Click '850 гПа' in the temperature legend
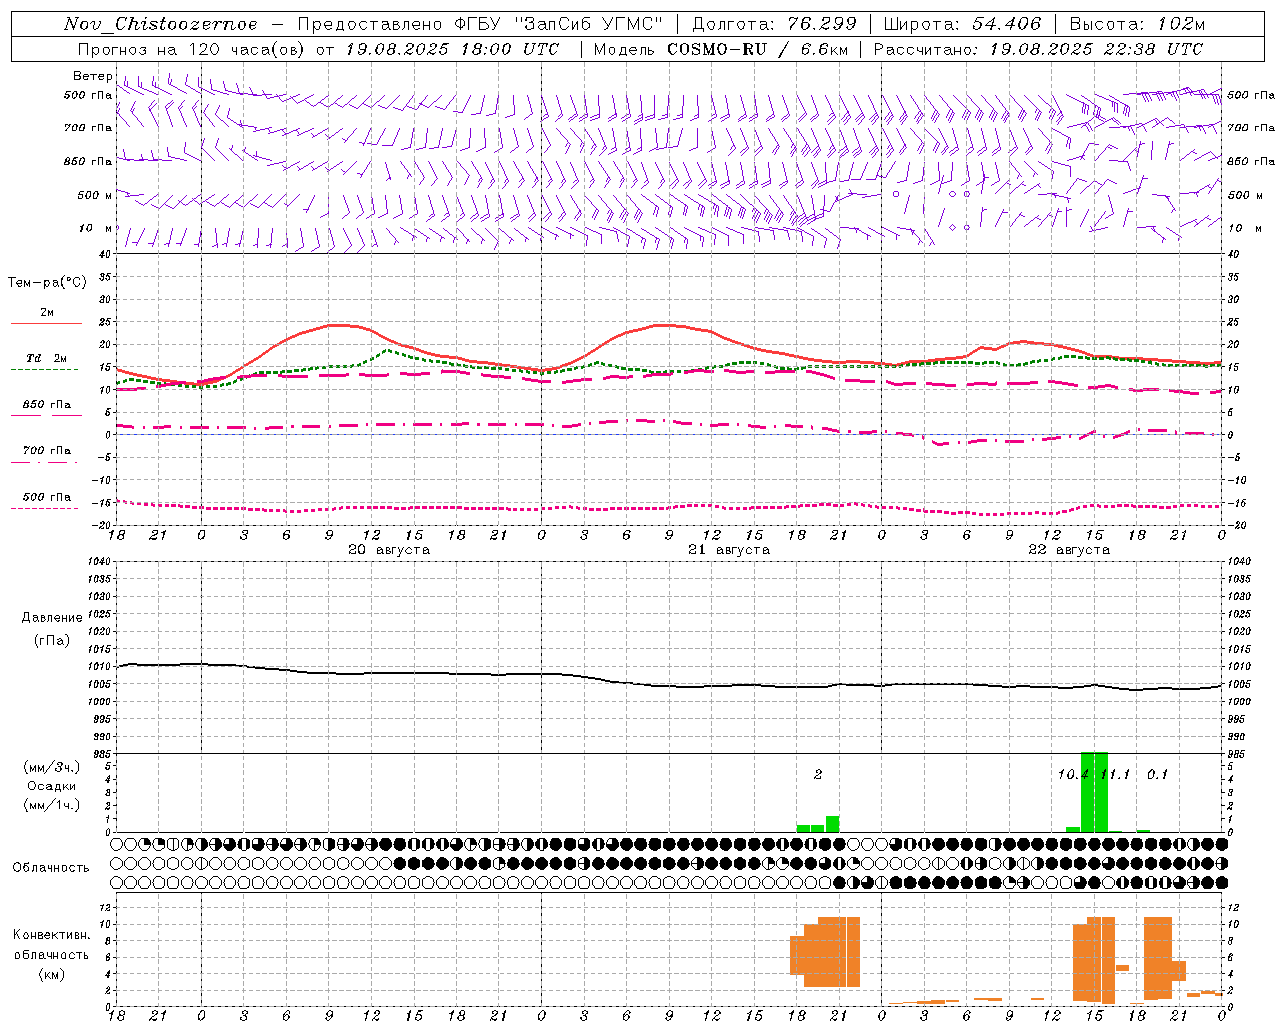The height and width of the screenshot is (1024, 1280). point(47,405)
